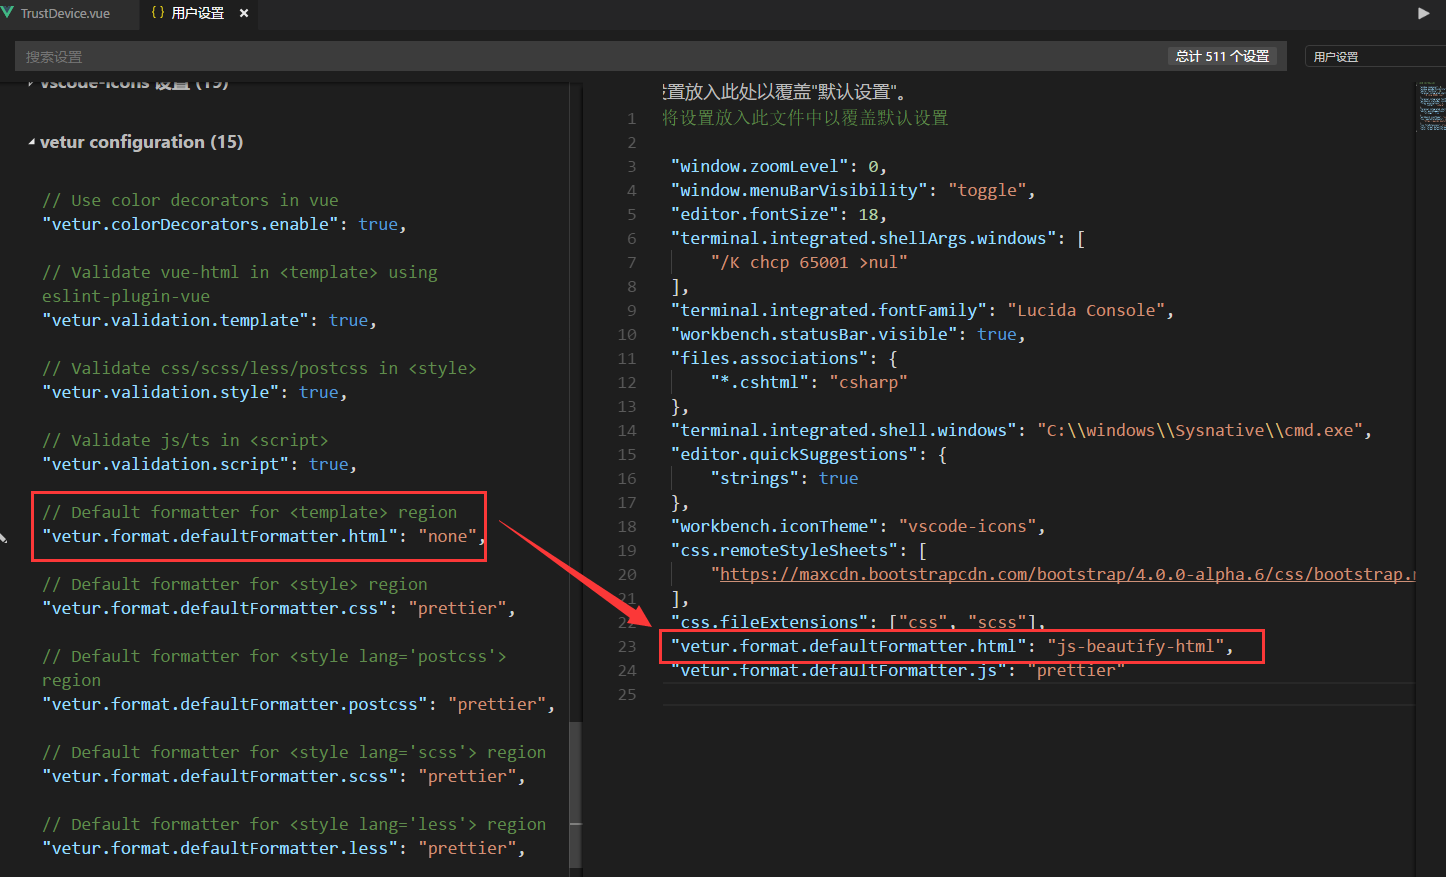The image size is (1446, 877).
Task: Click the "editor.quickSuggestions" line
Action: click(809, 454)
